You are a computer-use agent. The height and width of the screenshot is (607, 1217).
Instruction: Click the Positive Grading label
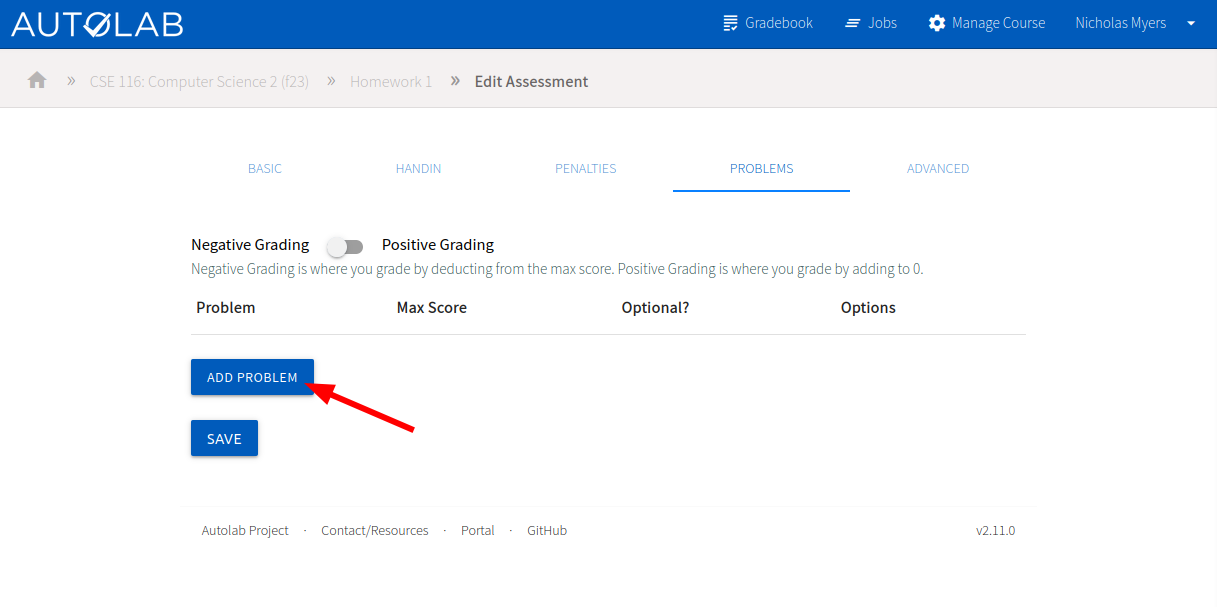[438, 244]
